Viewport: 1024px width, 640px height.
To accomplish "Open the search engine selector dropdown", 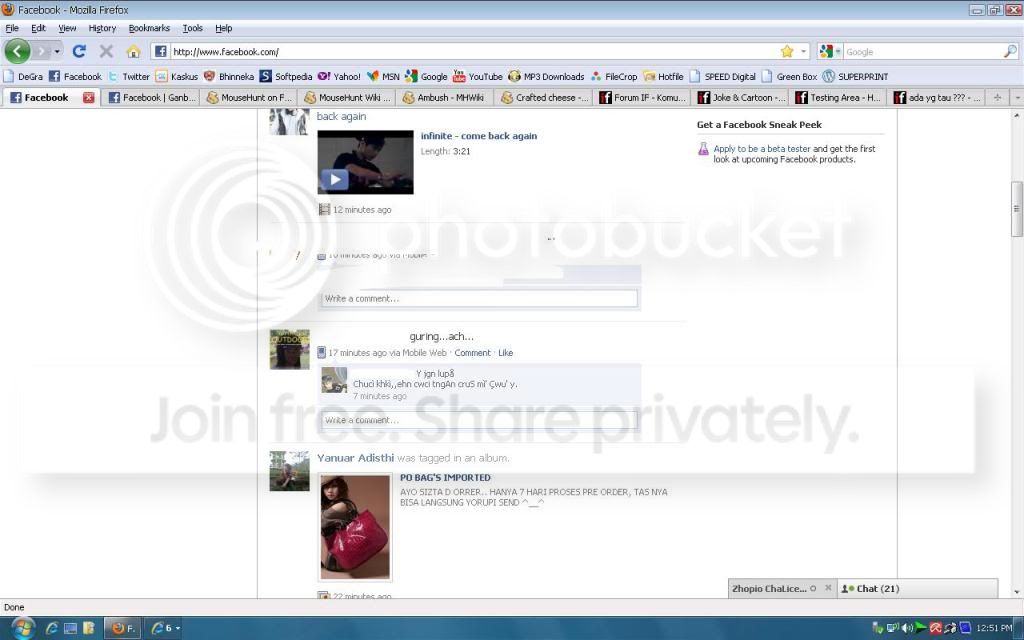I will coord(830,51).
